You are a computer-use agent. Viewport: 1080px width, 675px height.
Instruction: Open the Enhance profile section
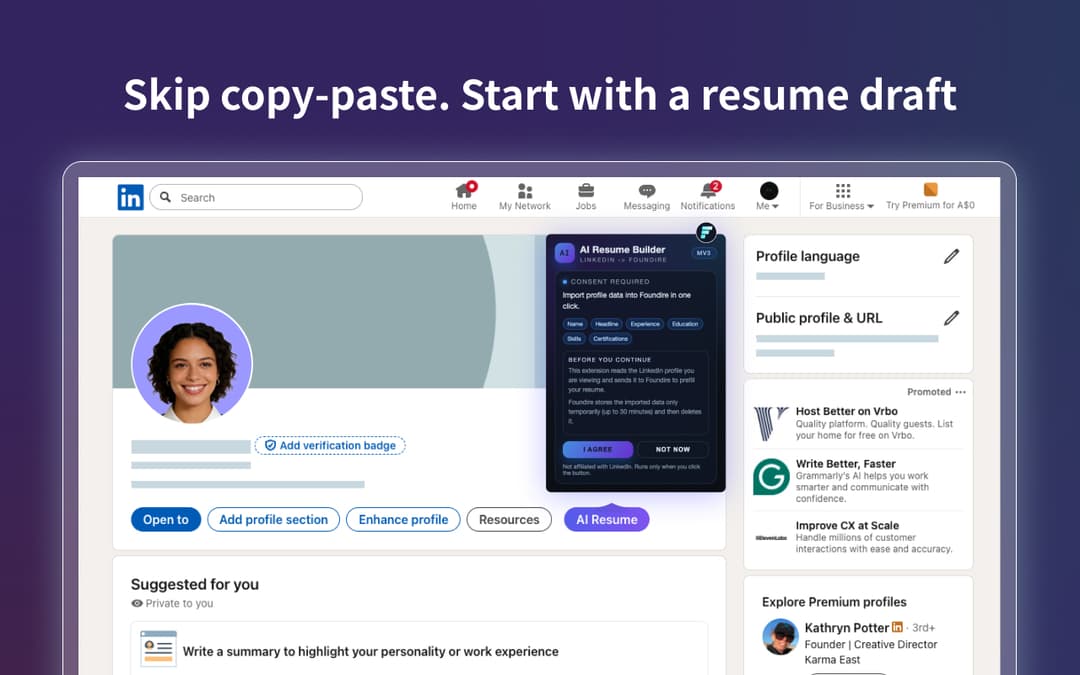(403, 519)
